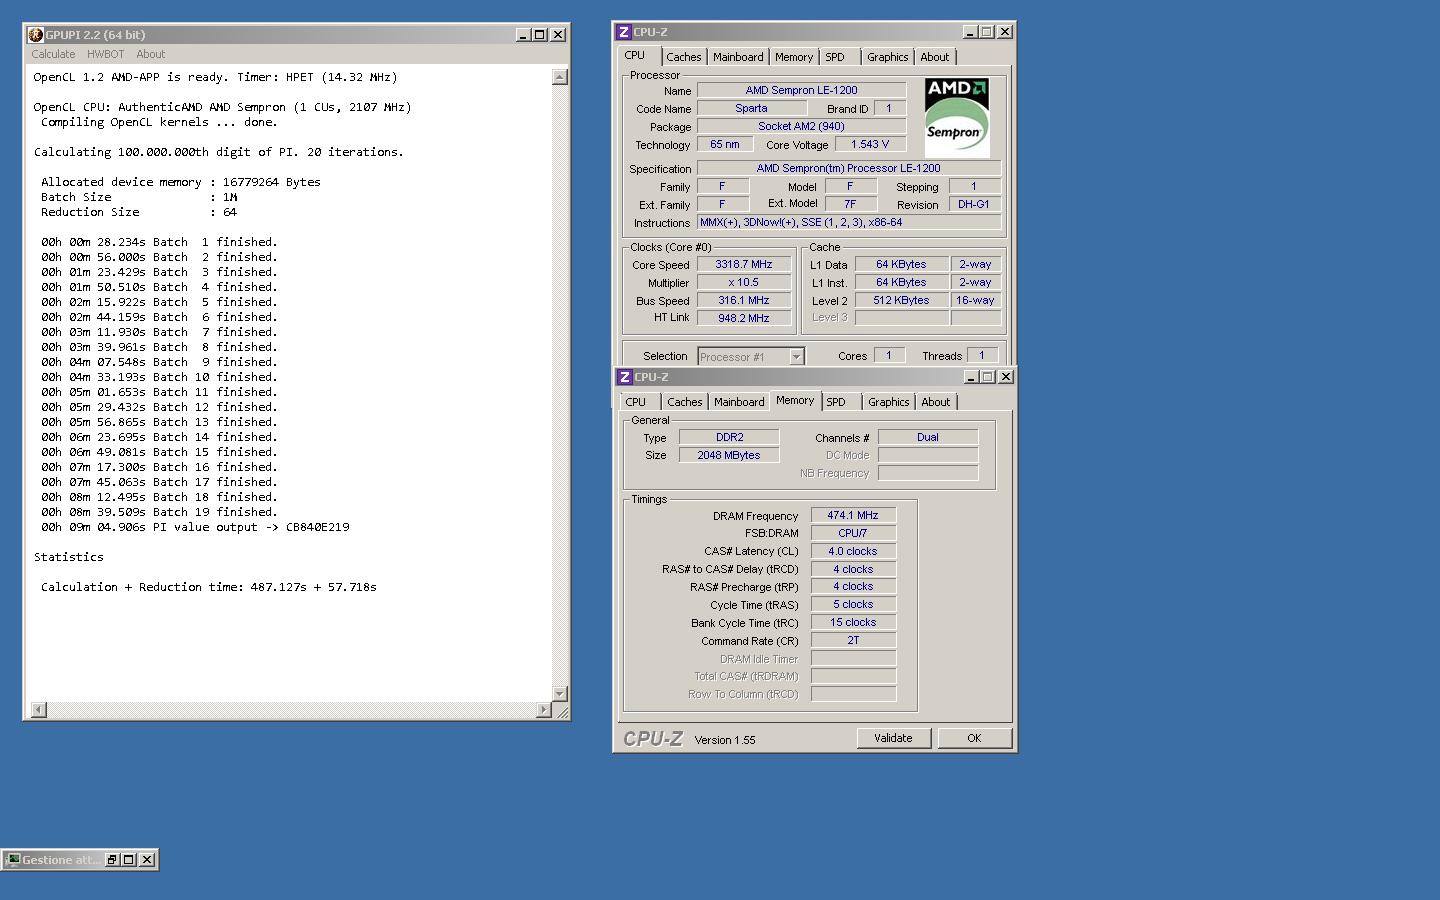Screen dimensions: 1440x900
Task: Minimize the lower CPU-Z Memory window
Action: tap(971, 377)
